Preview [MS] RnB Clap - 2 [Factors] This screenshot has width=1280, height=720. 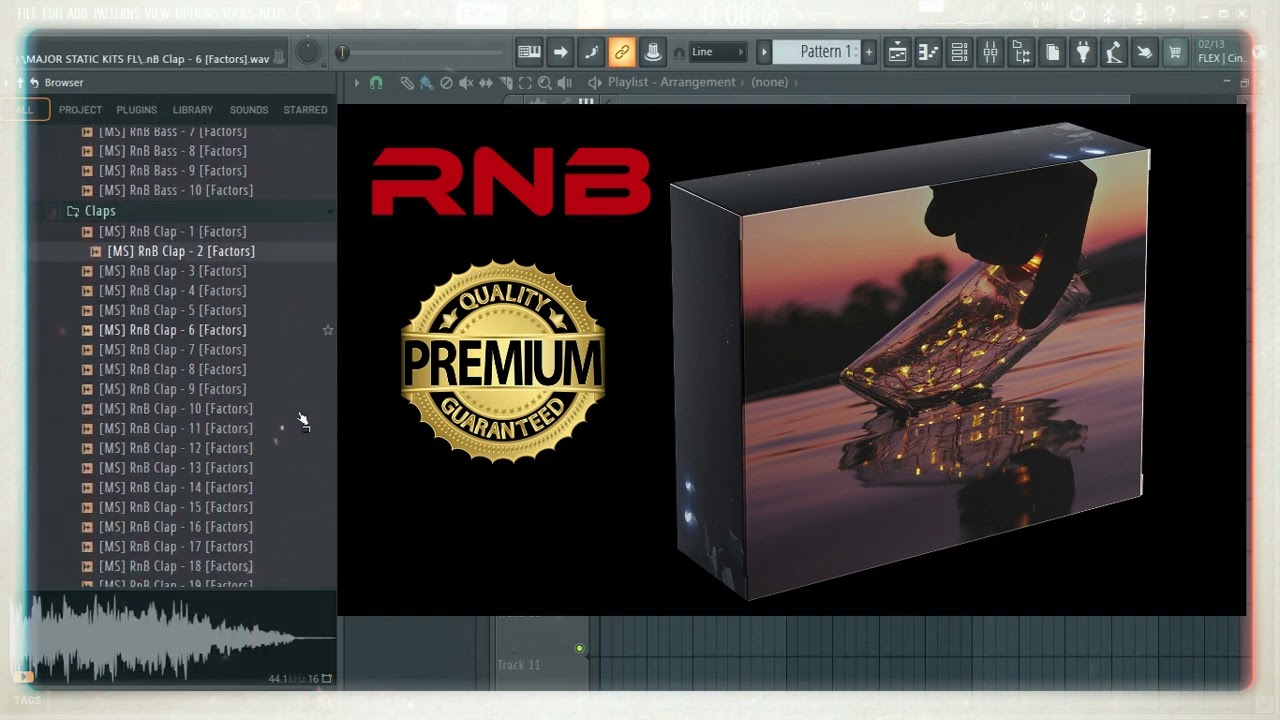point(181,251)
